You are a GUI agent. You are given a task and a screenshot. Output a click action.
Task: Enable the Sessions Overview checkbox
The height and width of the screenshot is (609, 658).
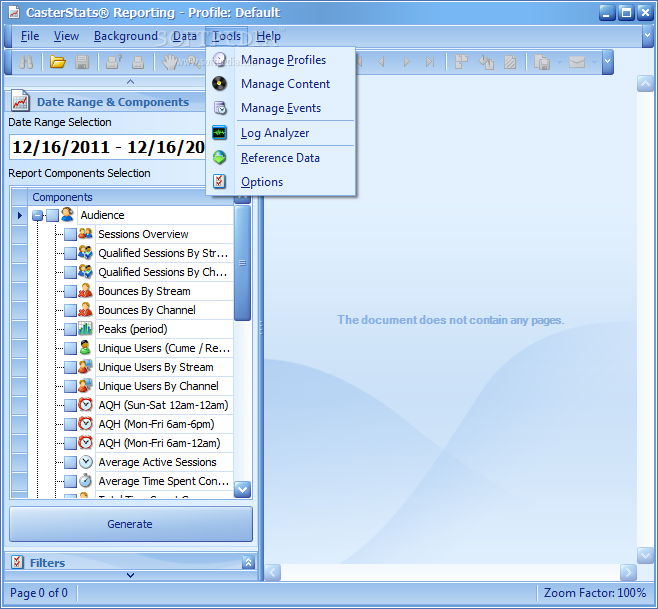(x=70, y=234)
